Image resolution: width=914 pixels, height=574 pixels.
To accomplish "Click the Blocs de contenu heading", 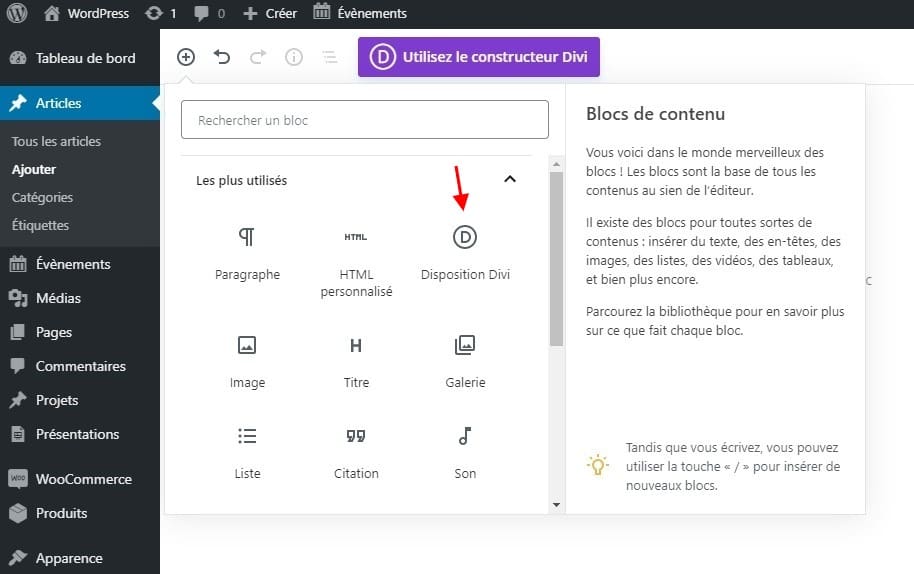I will click(x=655, y=114).
